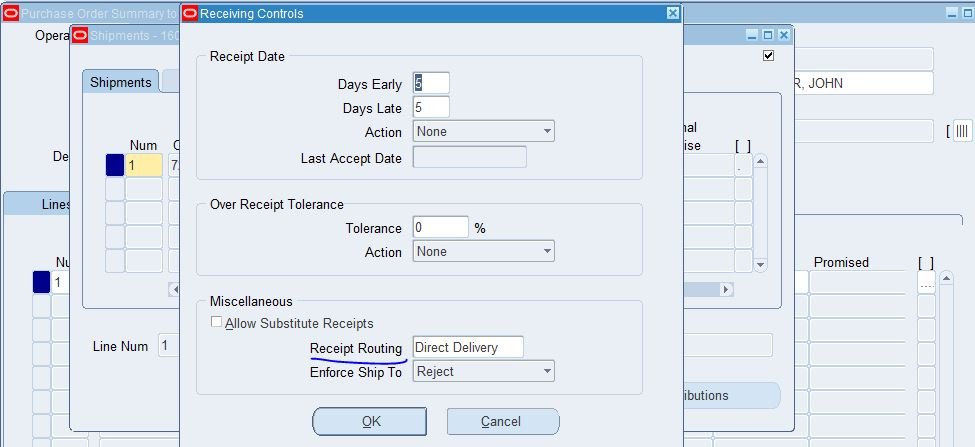Open the Receipt Date Action dropdown
The image size is (975, 447).
click(x=484, y=131)
